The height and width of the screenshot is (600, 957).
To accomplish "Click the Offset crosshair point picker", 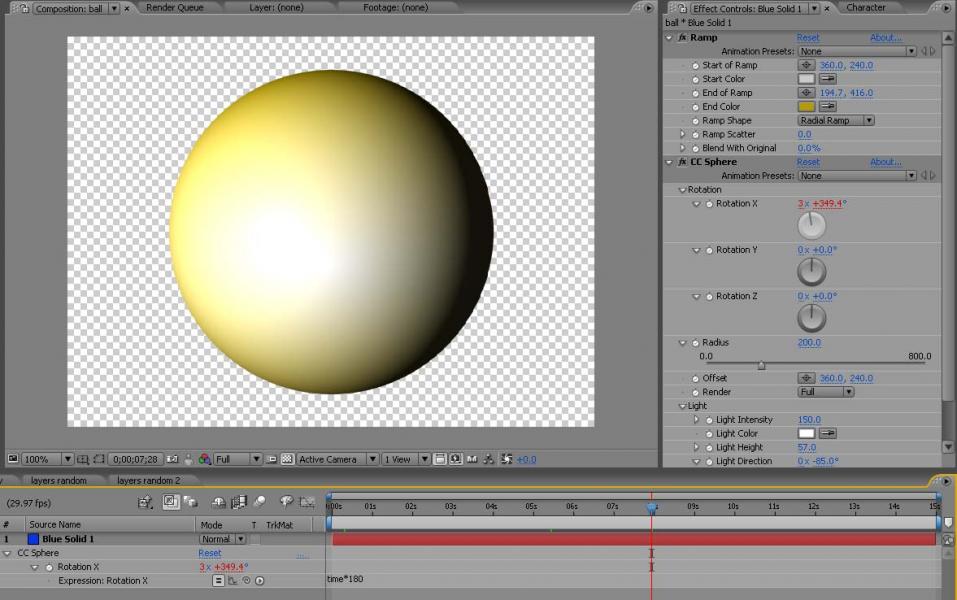I will click(x=806, y=379).
